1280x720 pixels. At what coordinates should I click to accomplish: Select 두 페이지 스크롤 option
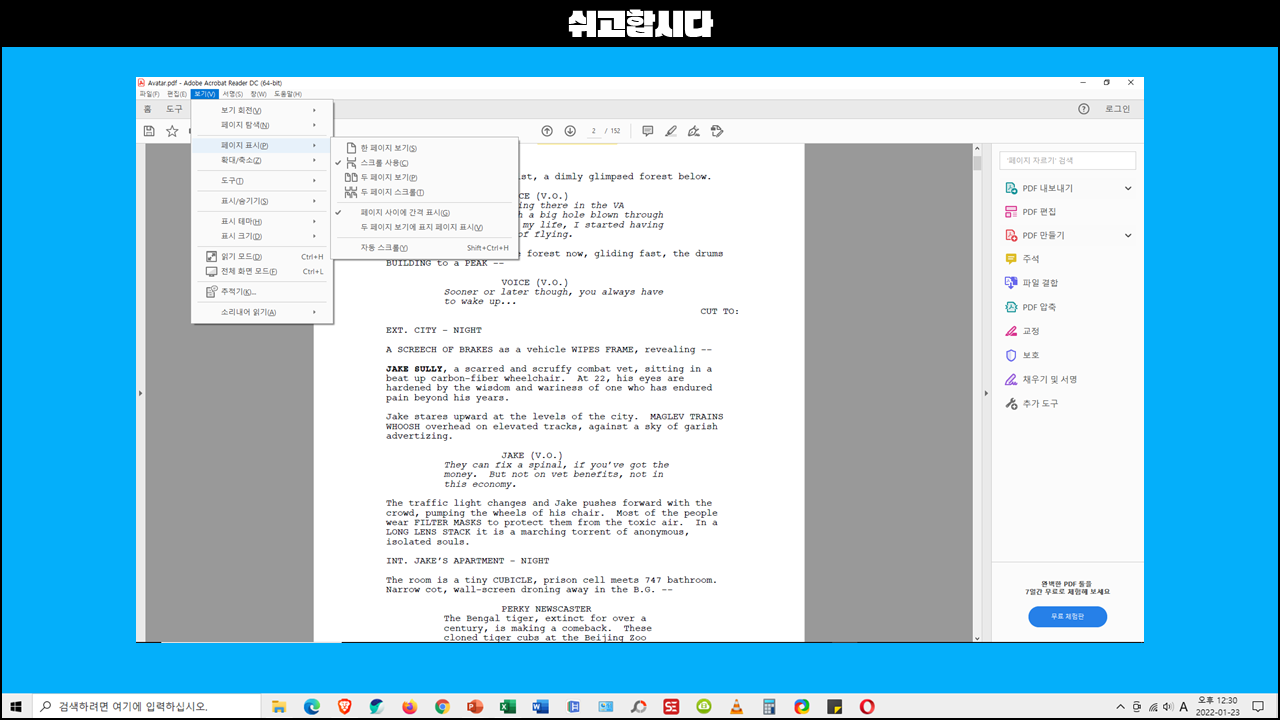coord(425,192)
